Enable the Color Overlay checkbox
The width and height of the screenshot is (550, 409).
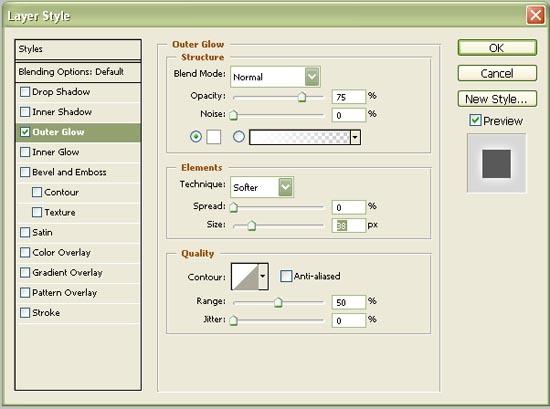pyautogui.click(x=25, y=252)
